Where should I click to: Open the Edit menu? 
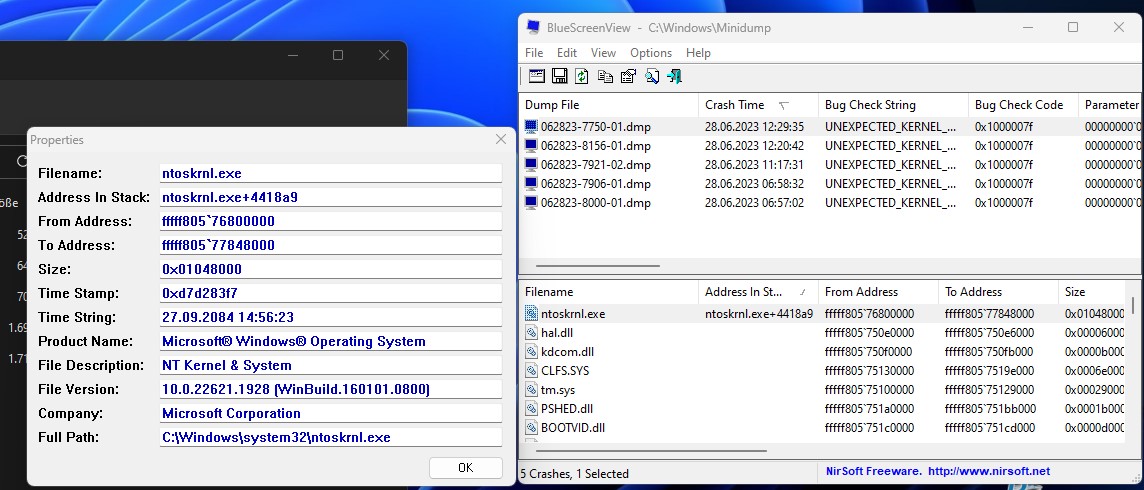tap(567, 52)
